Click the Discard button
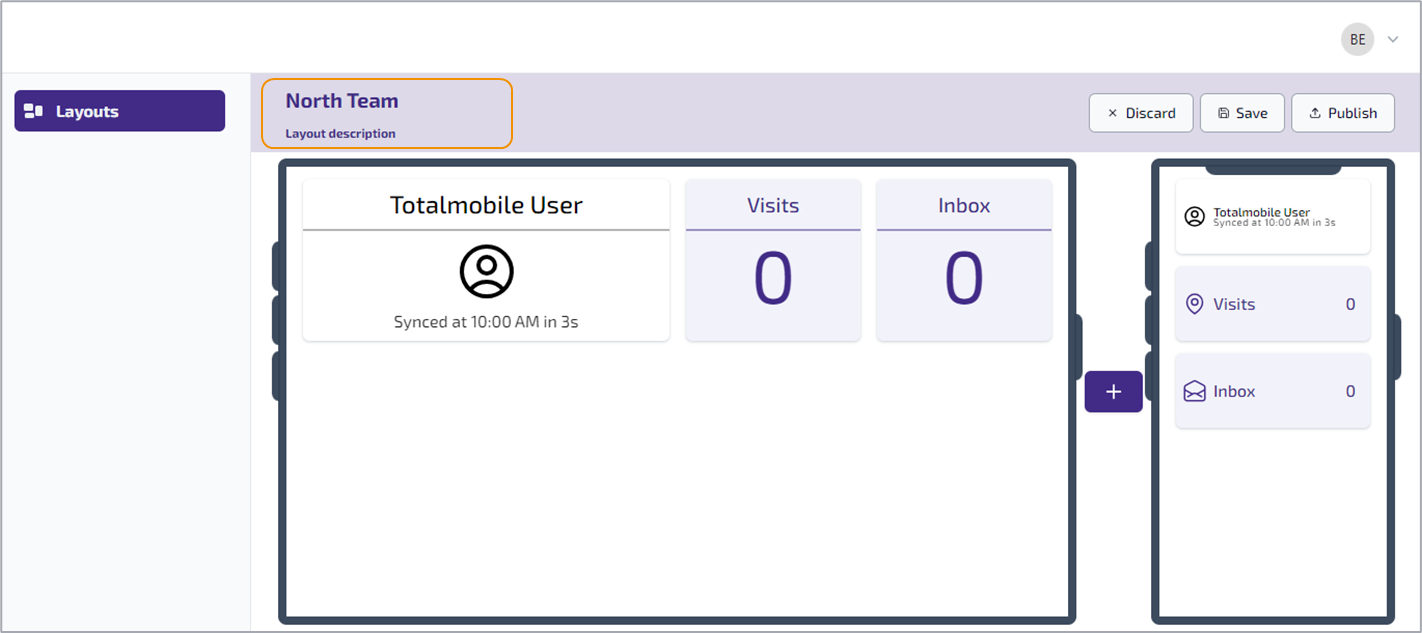Viewport: 1422px width, 633px height. pyautogui.click(x=1141, y=113)
